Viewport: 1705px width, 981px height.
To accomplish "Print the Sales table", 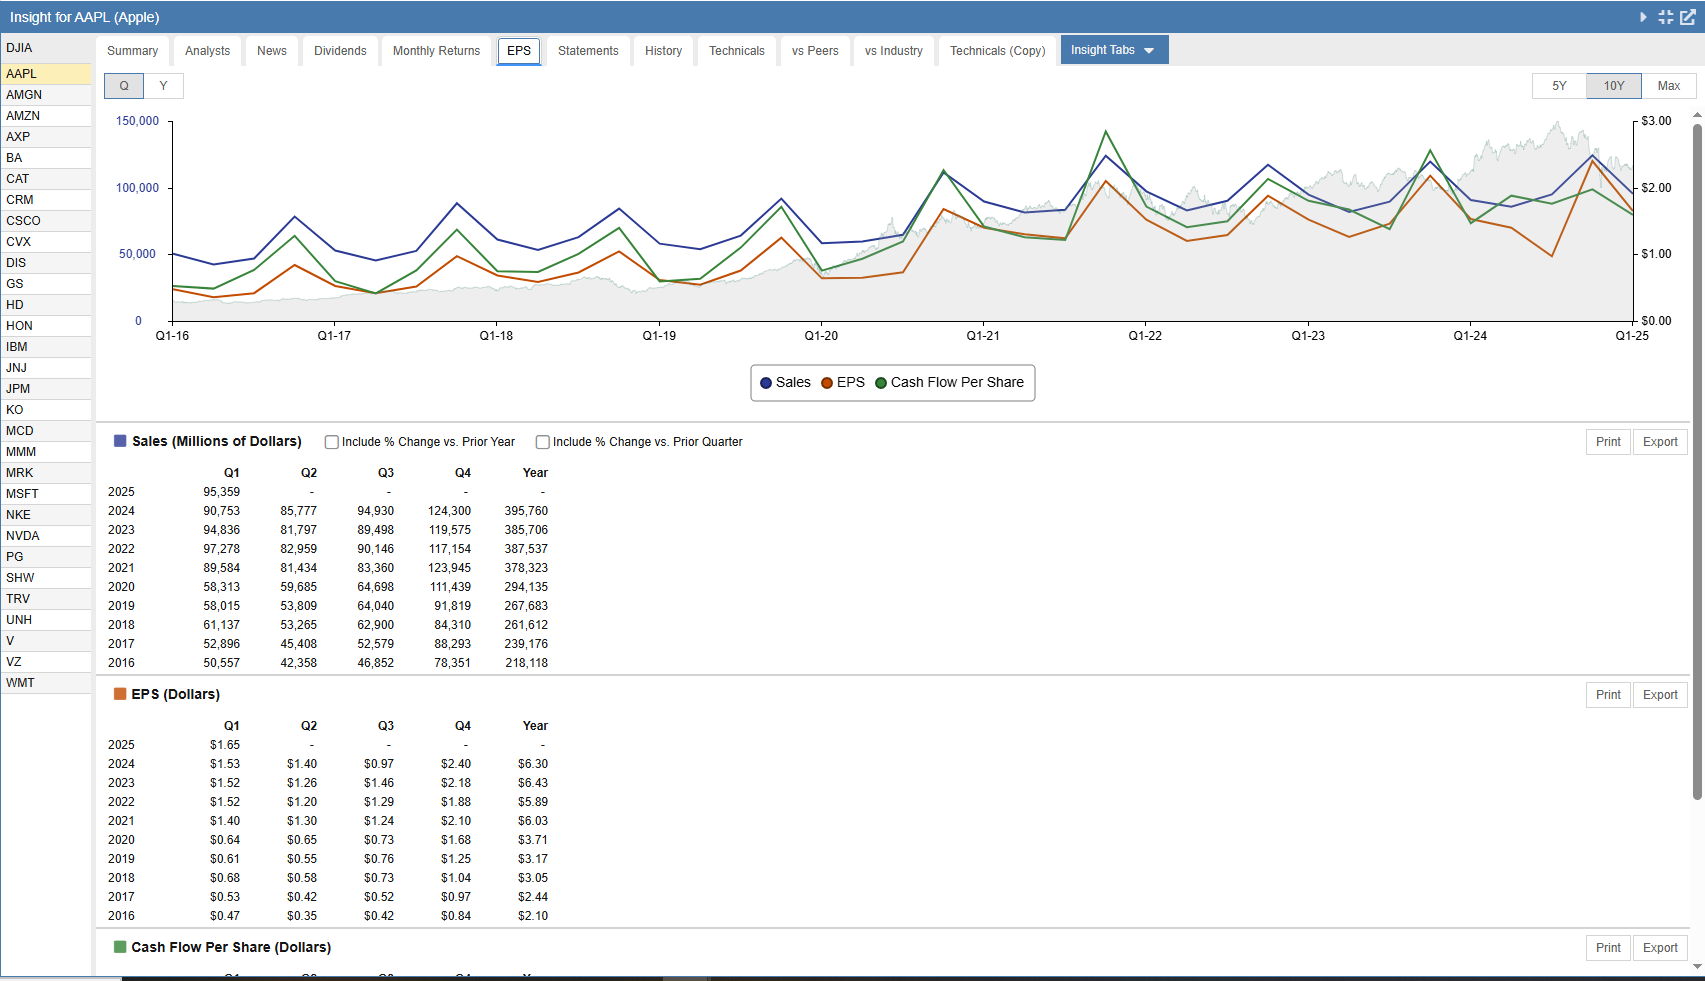I will (x=1608, y=442).
